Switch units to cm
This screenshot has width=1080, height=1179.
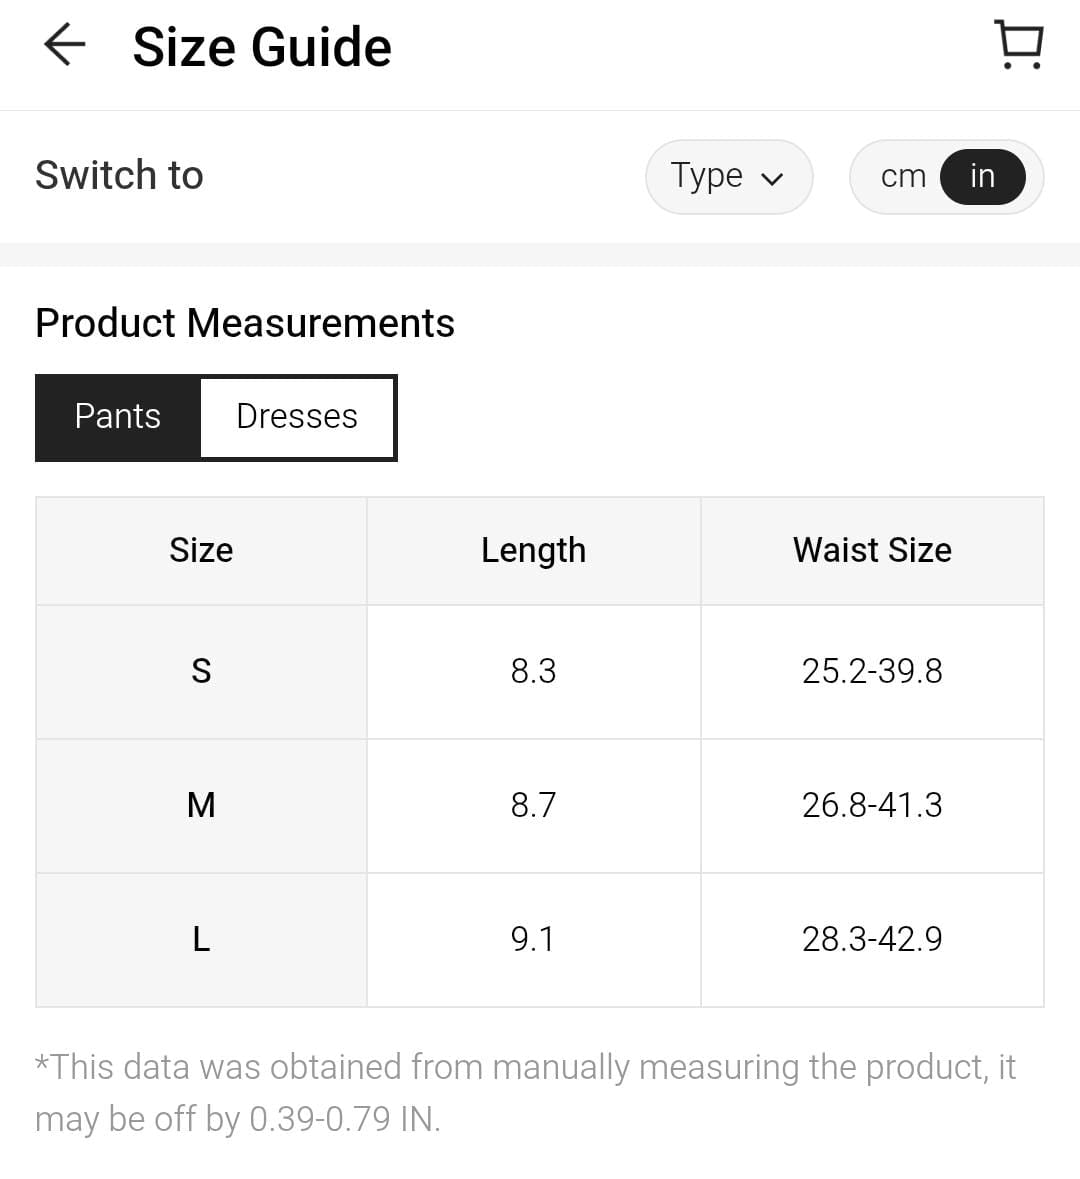click(x=902, y=177)
